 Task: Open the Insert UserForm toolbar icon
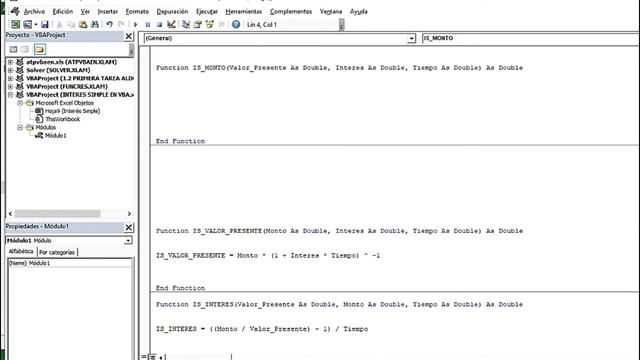pyautogui.click(x=27, y=24)
